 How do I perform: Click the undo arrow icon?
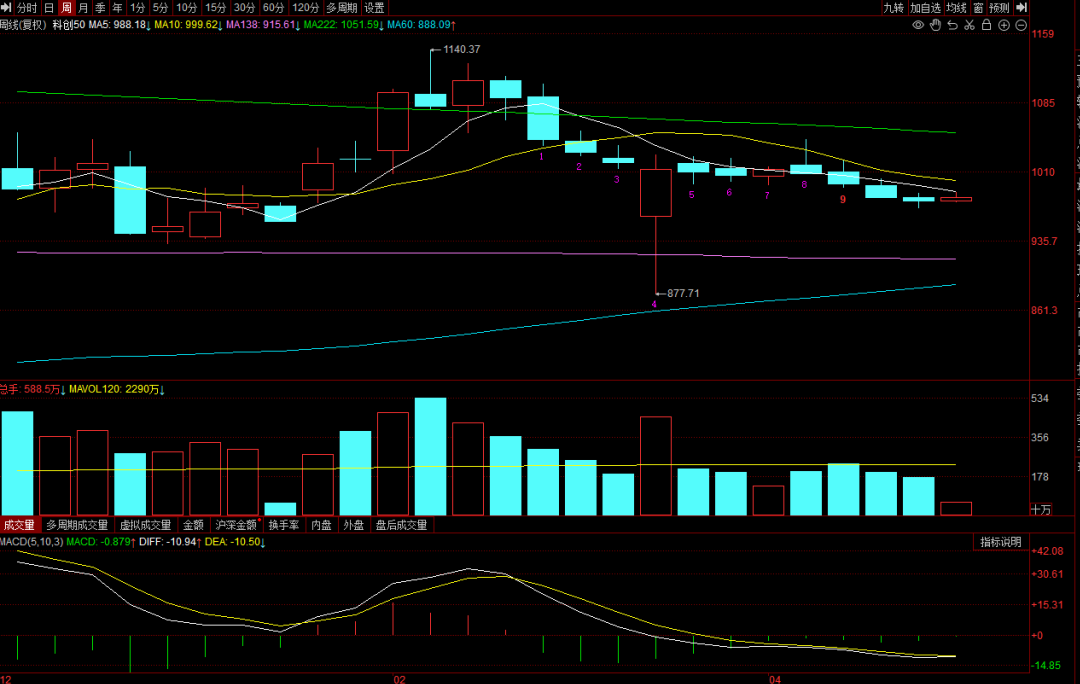click(x=953, y=25)
